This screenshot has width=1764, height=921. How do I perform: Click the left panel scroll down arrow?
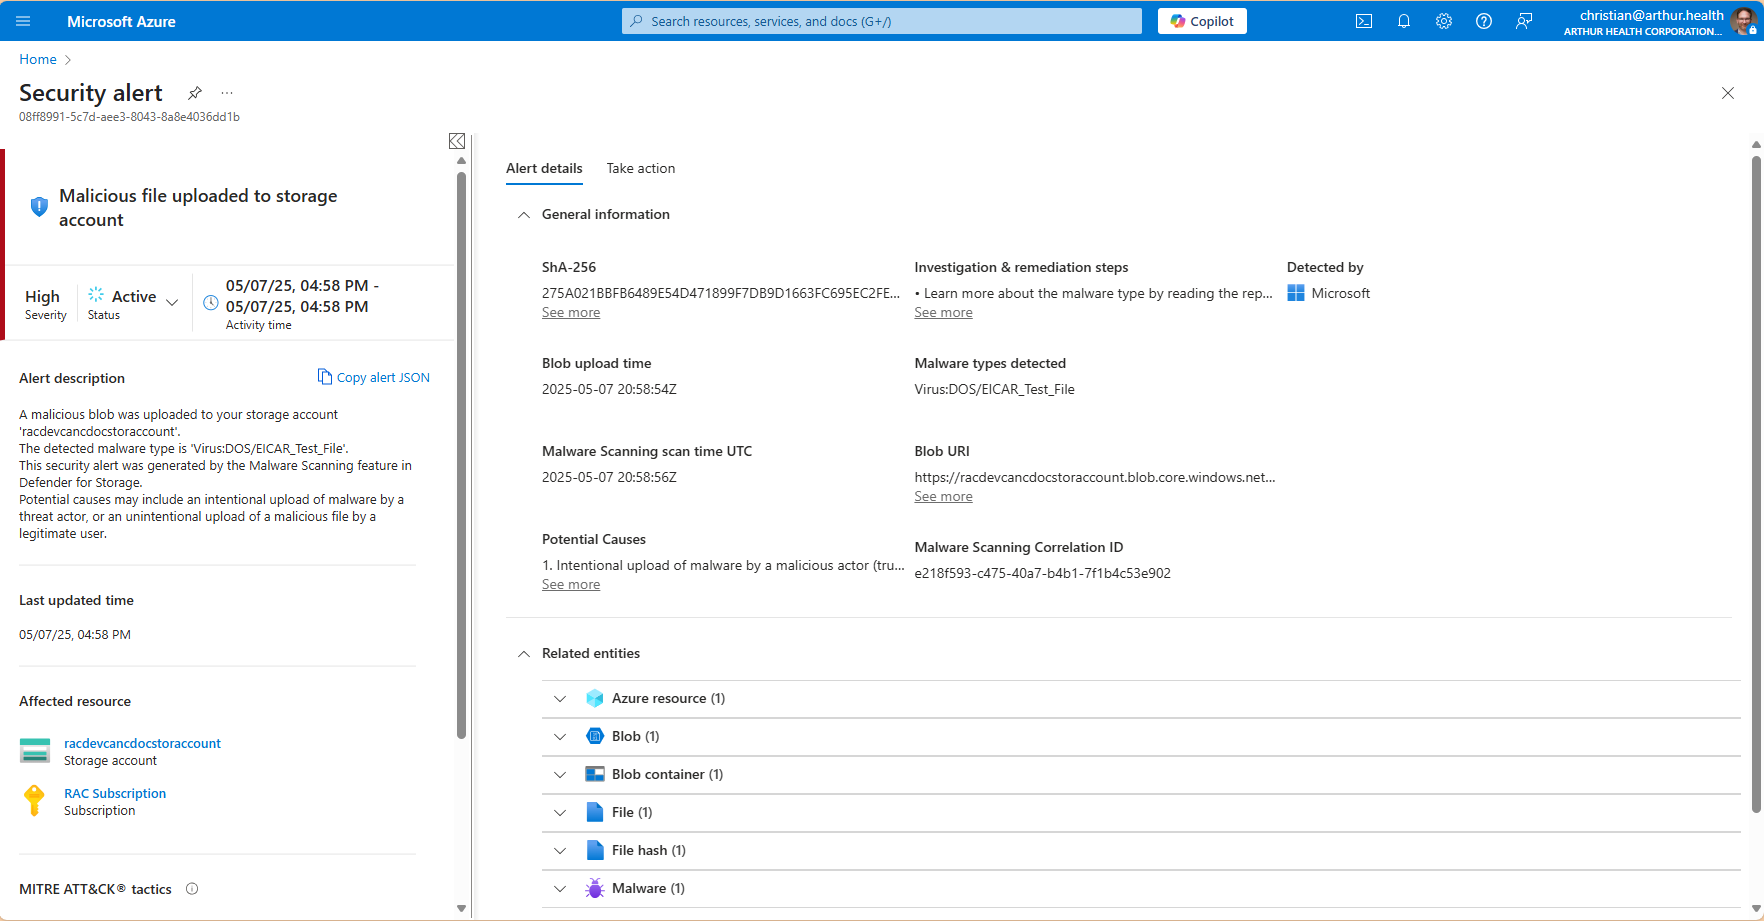(461, 908)
